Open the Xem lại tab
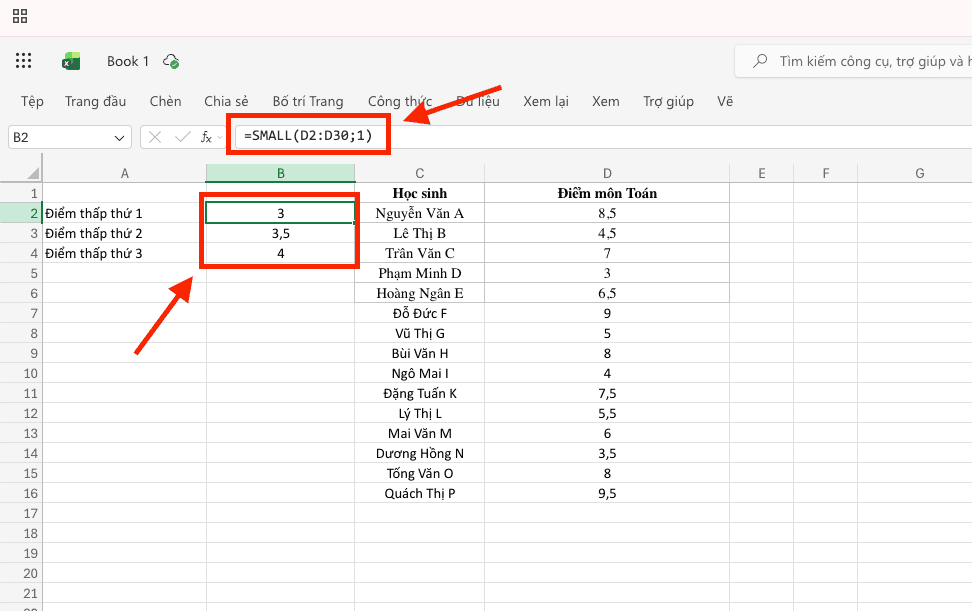Viewport: 972px width, 611px height. [546, 101]
